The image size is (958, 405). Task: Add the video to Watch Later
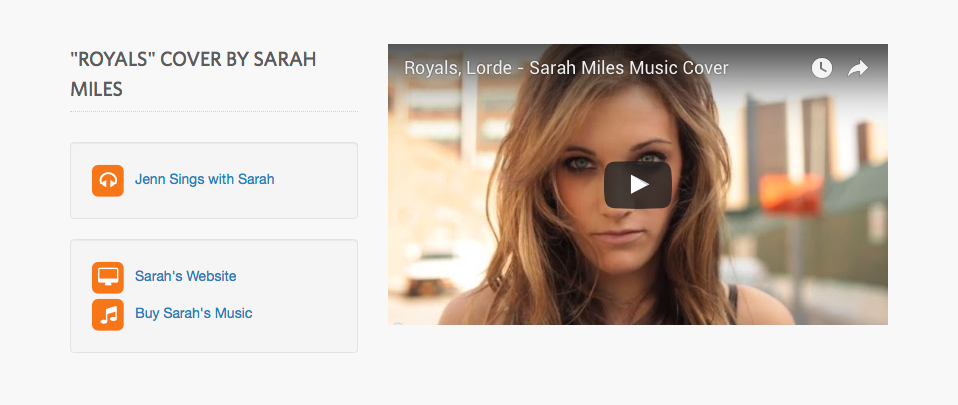[822, 68]
